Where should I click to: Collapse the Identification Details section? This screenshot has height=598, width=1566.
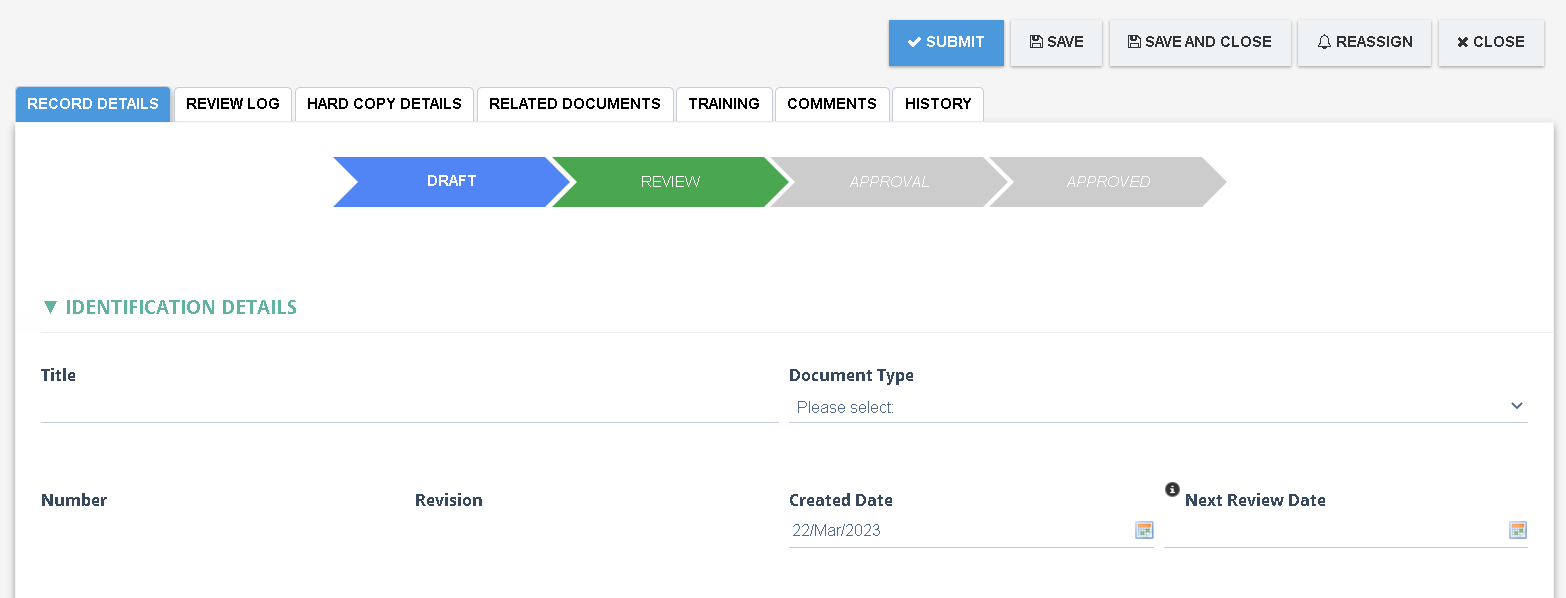tap(49, 307)
